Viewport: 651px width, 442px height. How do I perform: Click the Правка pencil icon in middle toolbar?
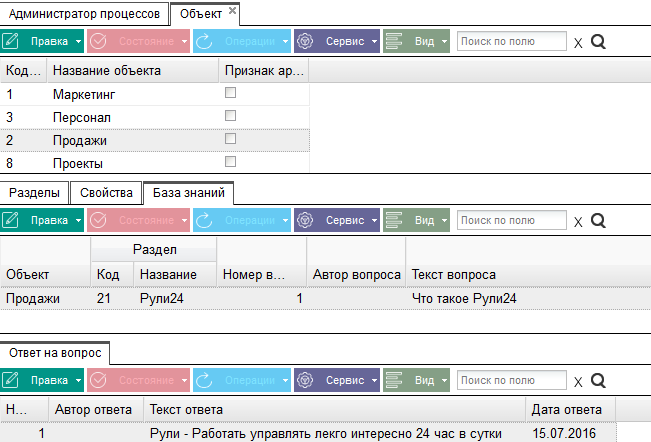(x=11, y=220)
